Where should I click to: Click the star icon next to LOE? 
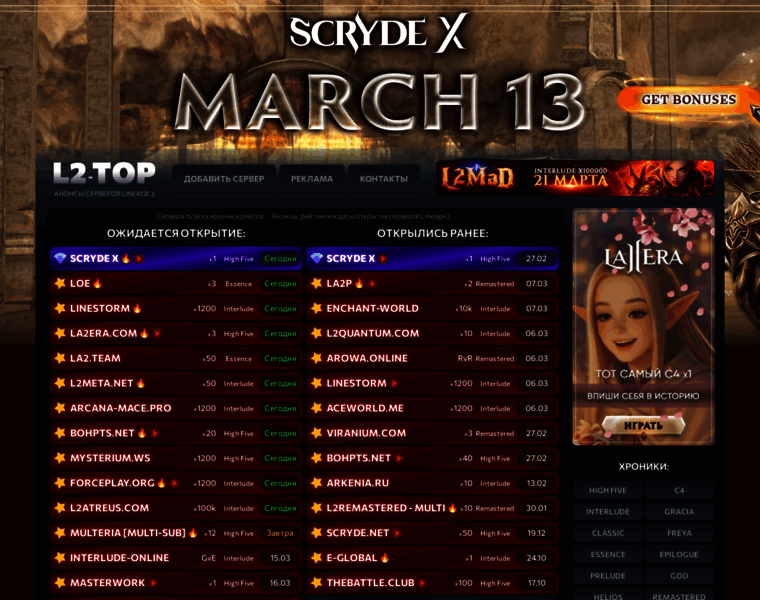pyautogui.click(x=60, y=283)
